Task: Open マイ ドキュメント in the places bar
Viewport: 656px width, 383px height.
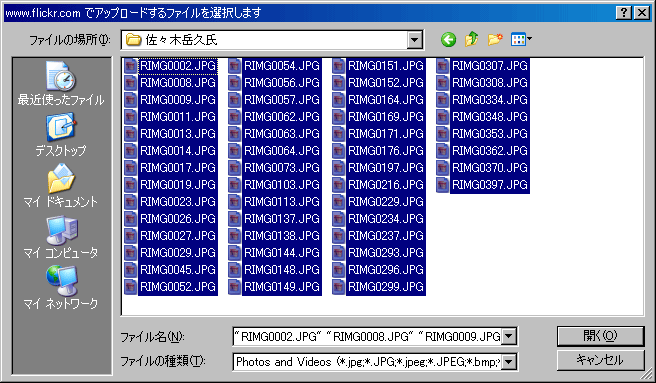Action: pos(61,185)
